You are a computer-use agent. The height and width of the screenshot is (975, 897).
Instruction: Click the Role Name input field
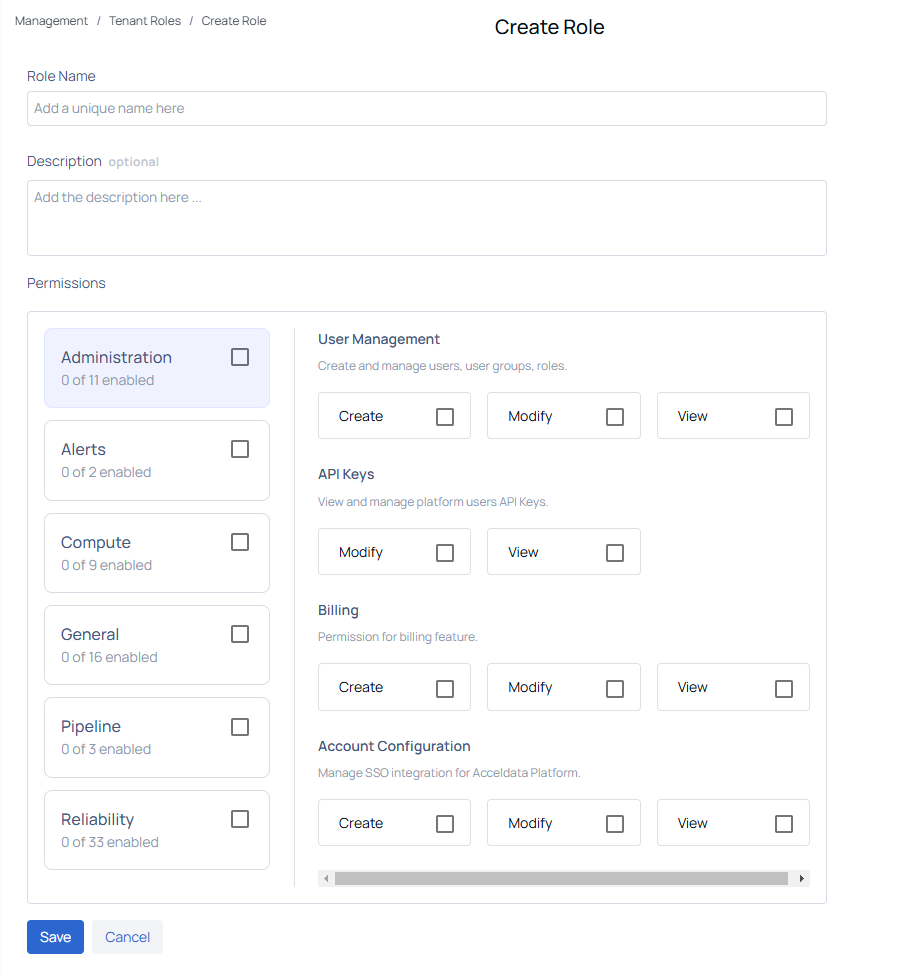(426, 109)
